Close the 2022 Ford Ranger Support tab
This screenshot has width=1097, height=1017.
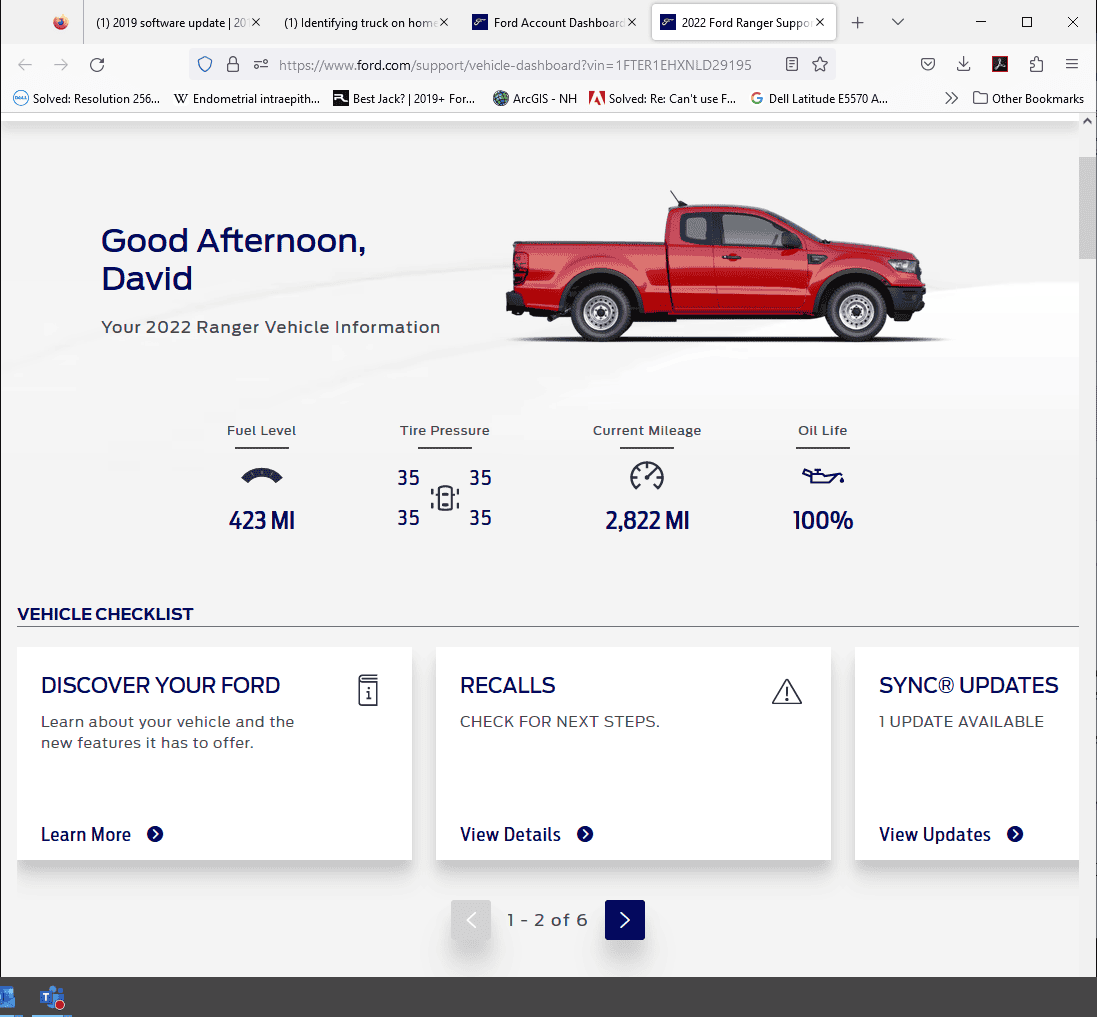click(820, 22)
